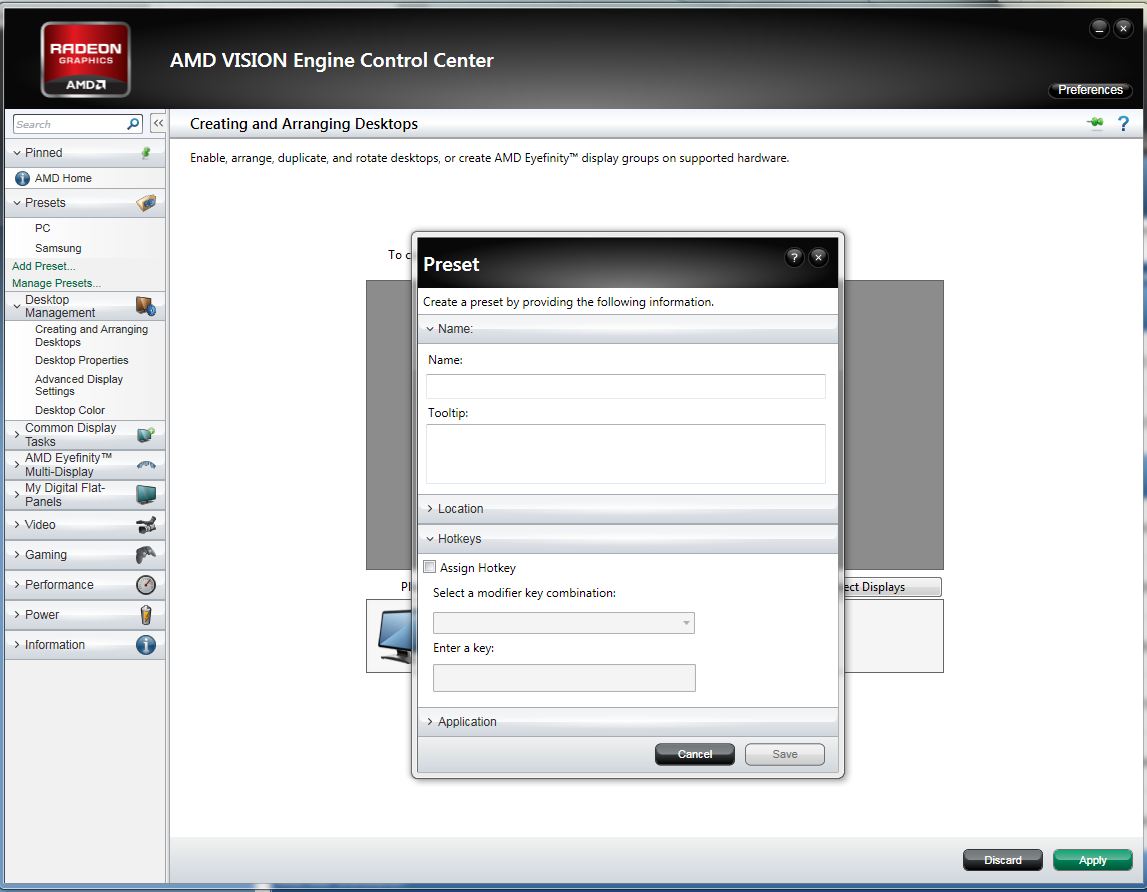
Task: Close the Preset dialog with X
Action: click(x=819, y=257)
